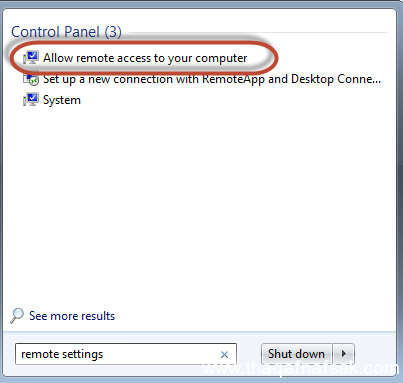Follow the See more results link

[x=72, y=316]
